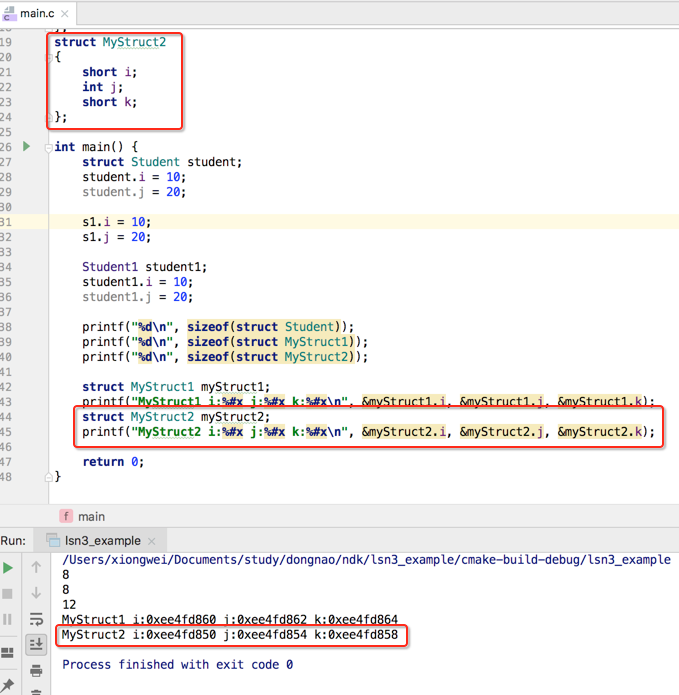Image resolution: width=679 pixels, height=695 pixels.
Task: Click the 'short k;' declaration
Action: coord(109,102)
